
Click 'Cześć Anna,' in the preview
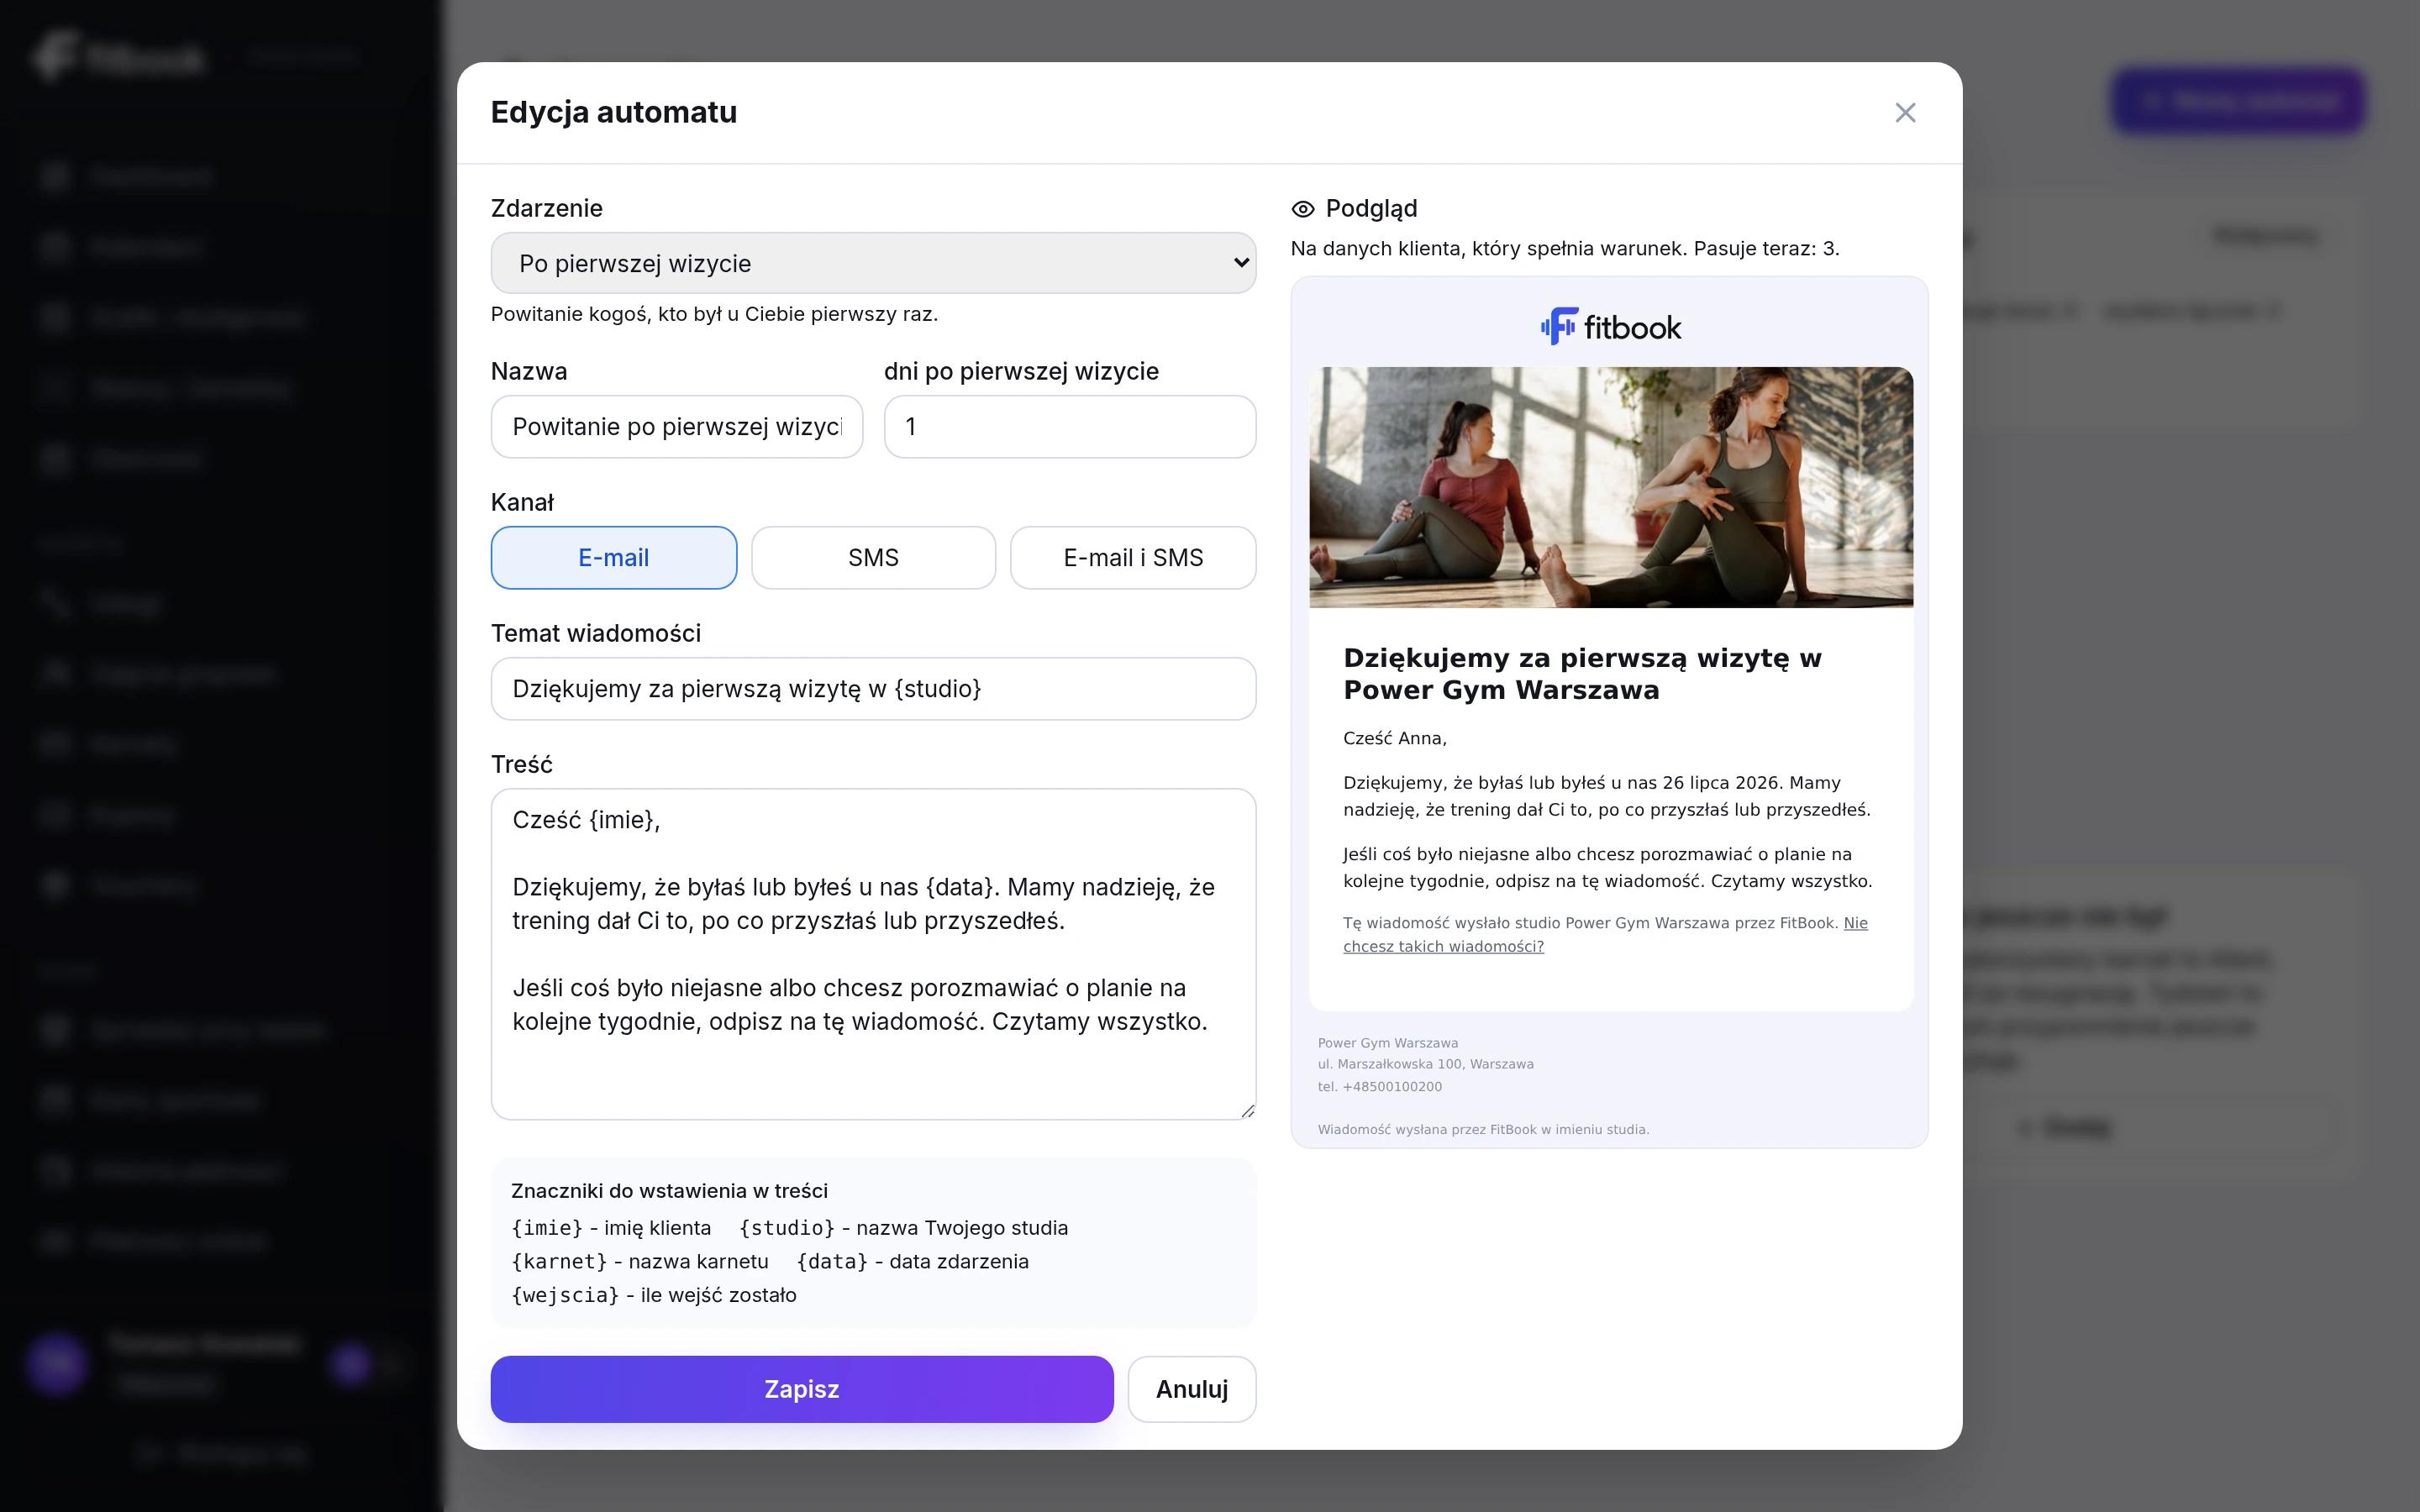pos(1395,738)
